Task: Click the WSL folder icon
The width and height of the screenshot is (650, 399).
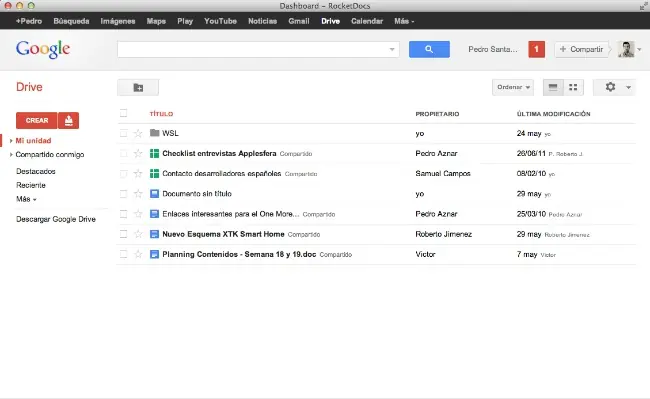Action: pos(154,133)
